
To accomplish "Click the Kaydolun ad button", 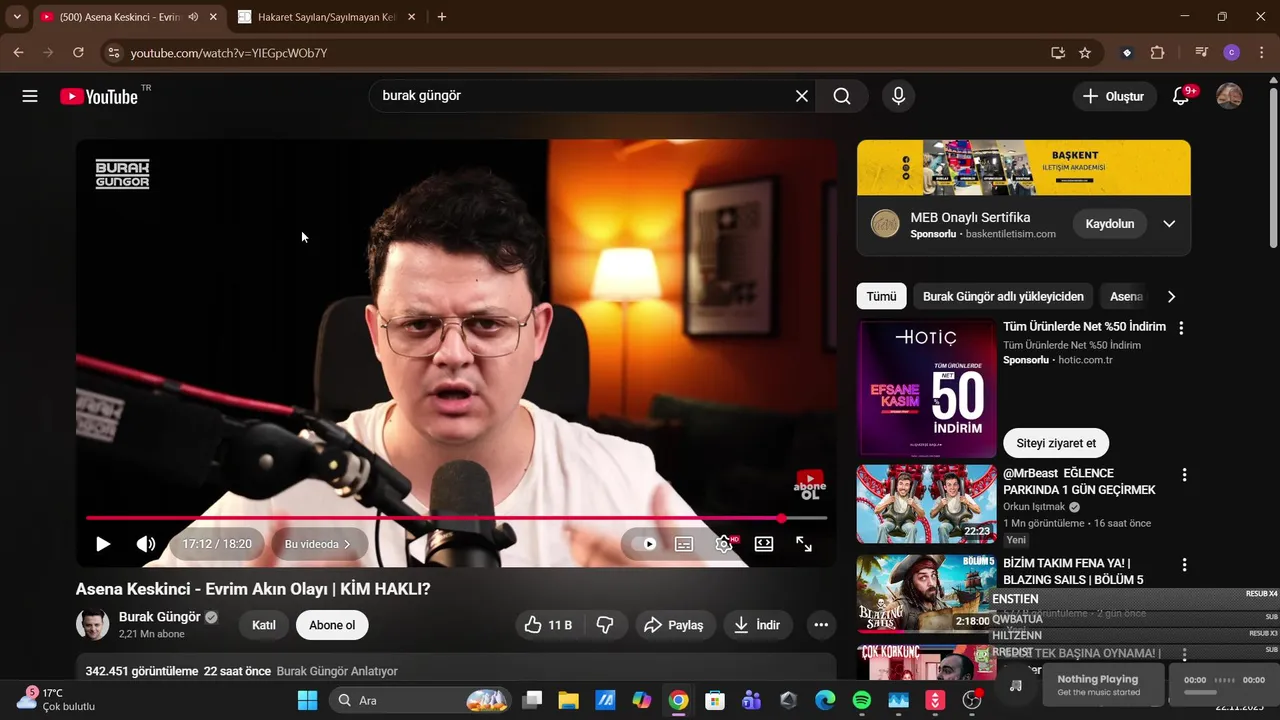I will [1110, 224].
